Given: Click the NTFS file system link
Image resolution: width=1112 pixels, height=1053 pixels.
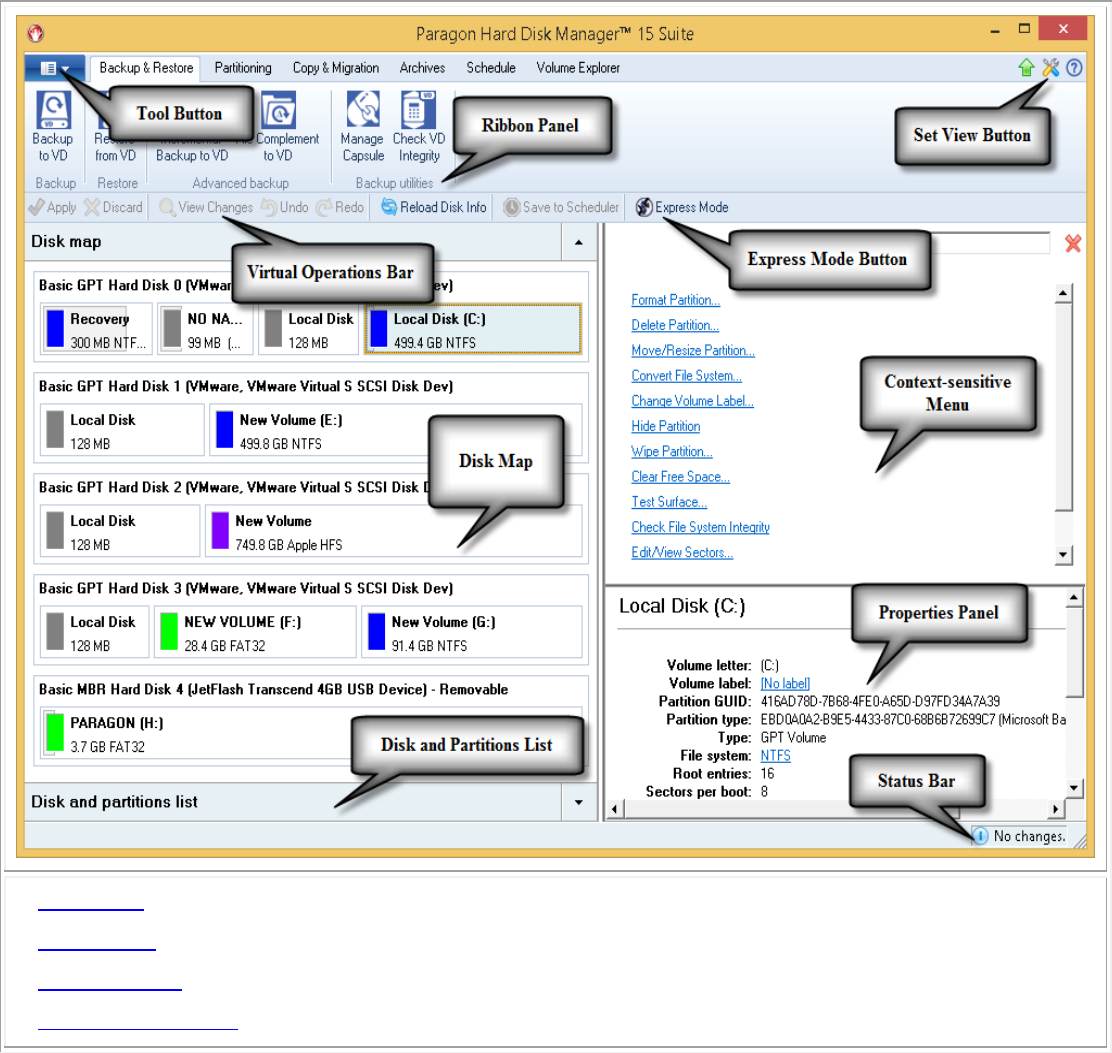Looking at the screenshot, I should tap(775, 756).
